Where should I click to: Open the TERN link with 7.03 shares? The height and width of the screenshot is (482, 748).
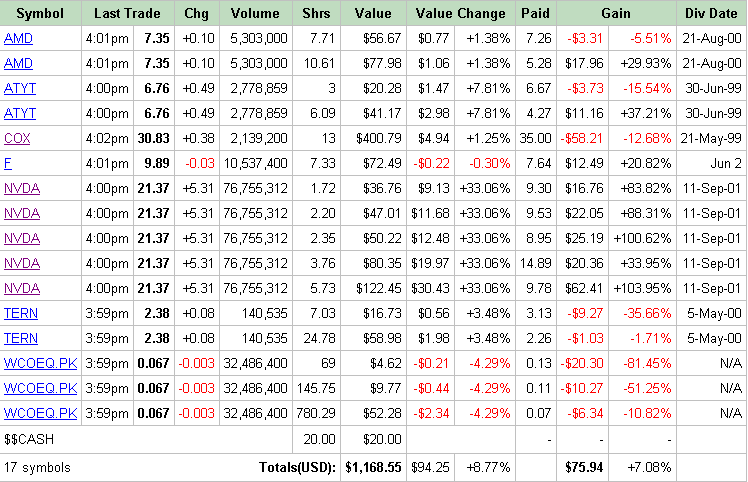point(21,314)
